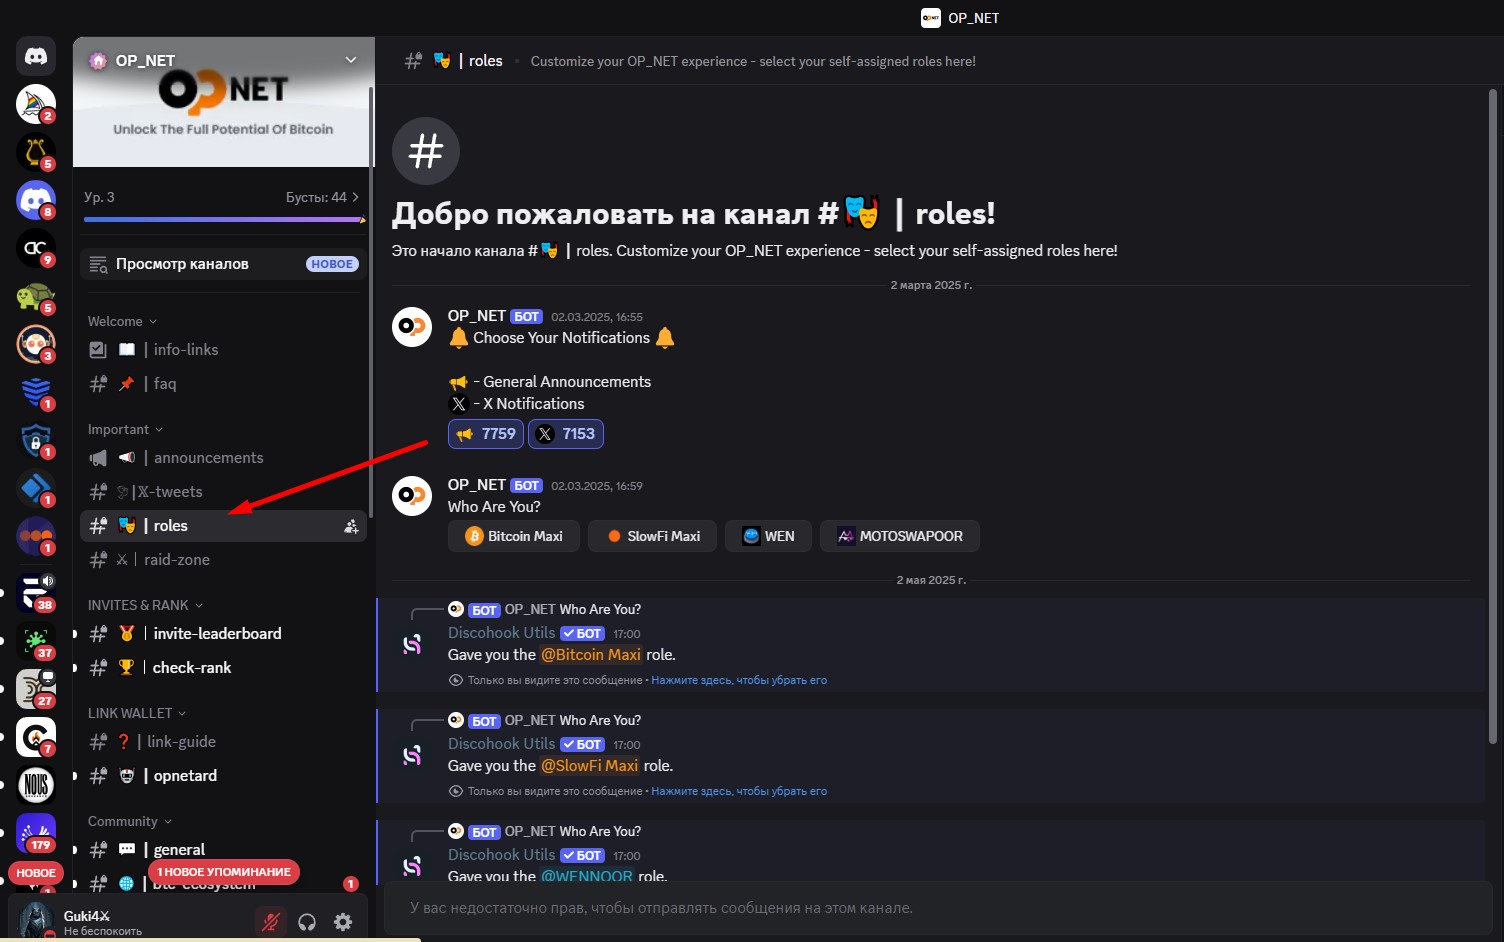1504x942 pixels.
Task: Open members invite icon on roles channel
Action: (x=351, y=526)
